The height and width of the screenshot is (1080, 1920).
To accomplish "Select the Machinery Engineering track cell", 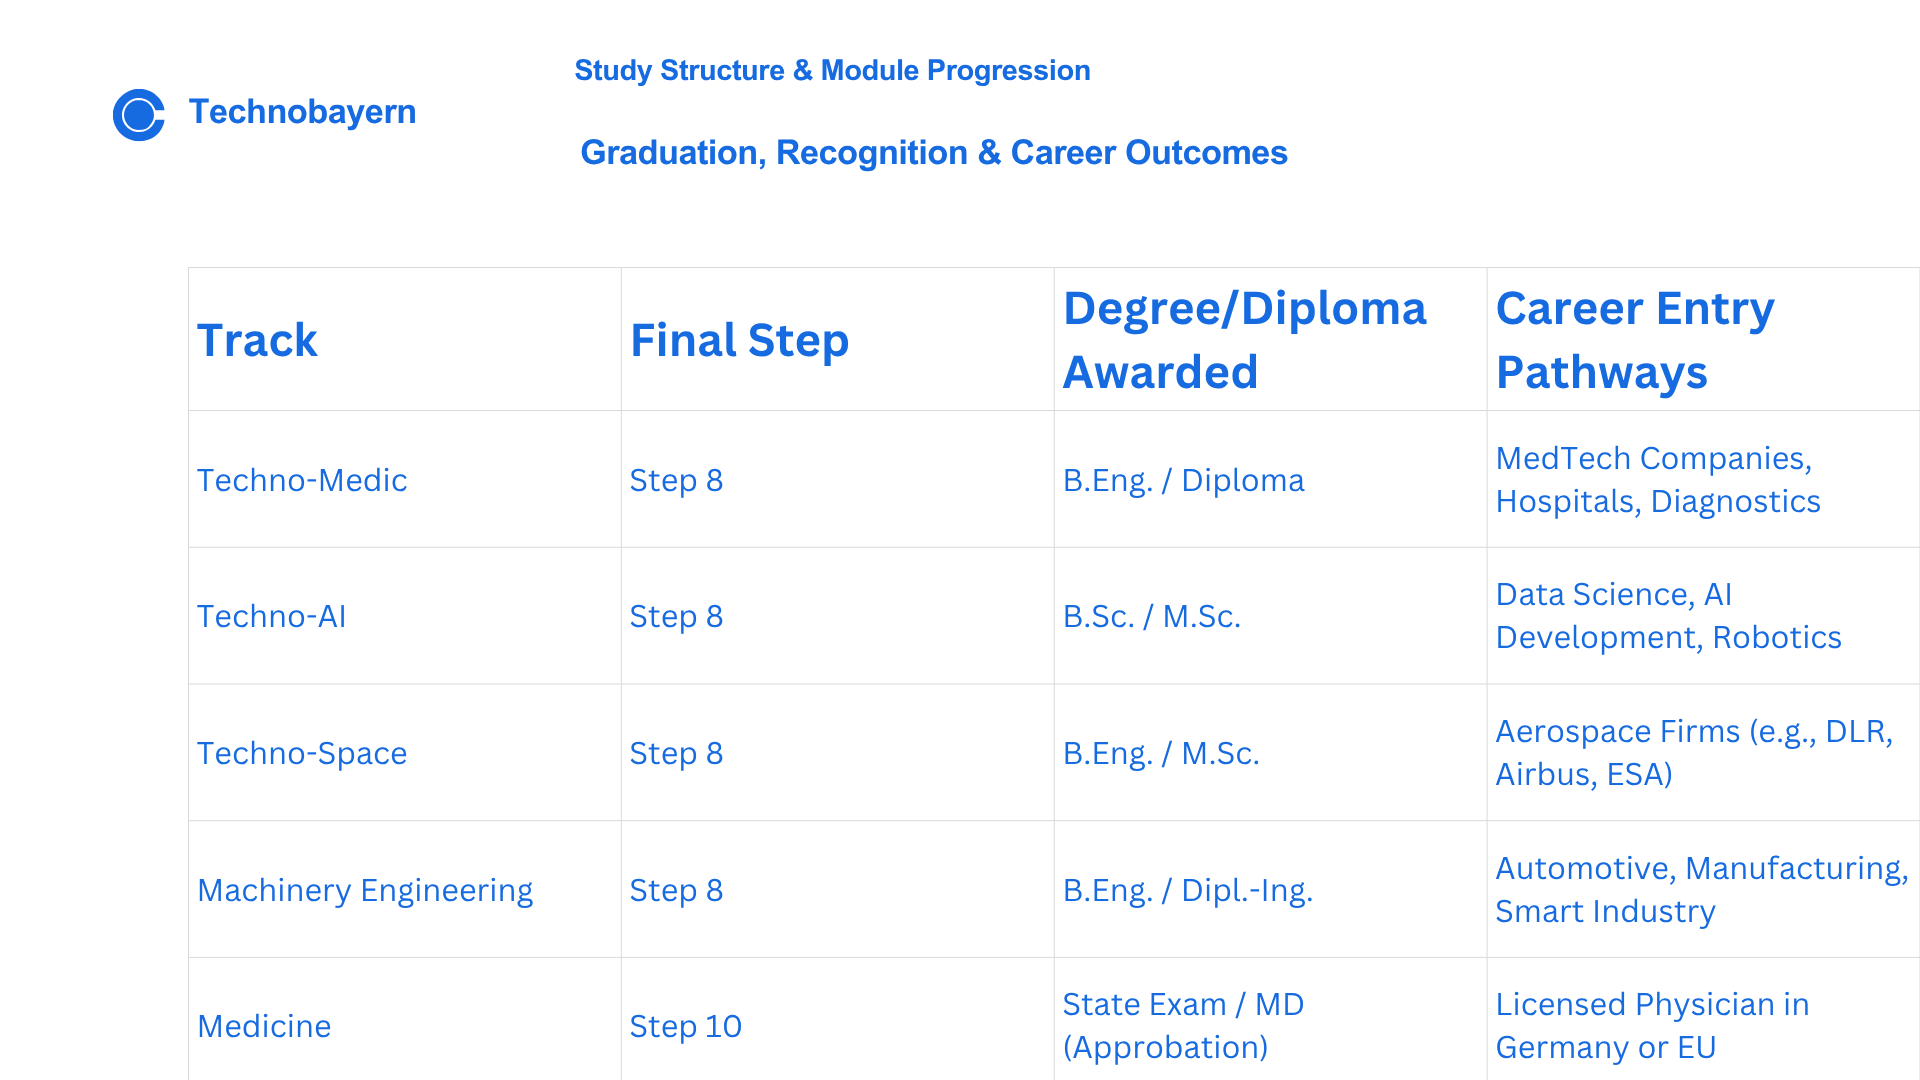I will click(405, 890).
